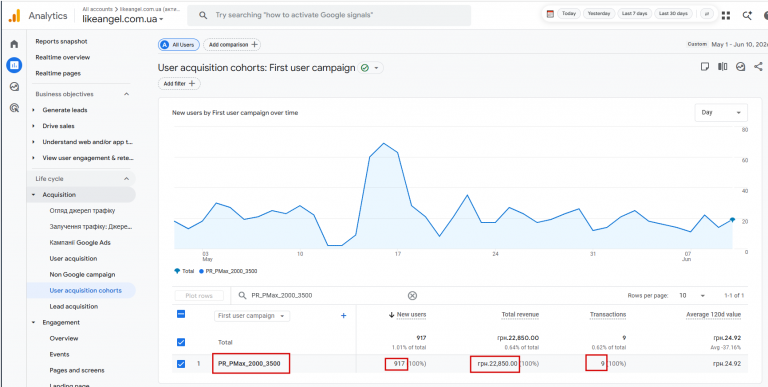Screen dimensions: 768x387
Task: Expand the Drive sales group
Action: [34, 126]
